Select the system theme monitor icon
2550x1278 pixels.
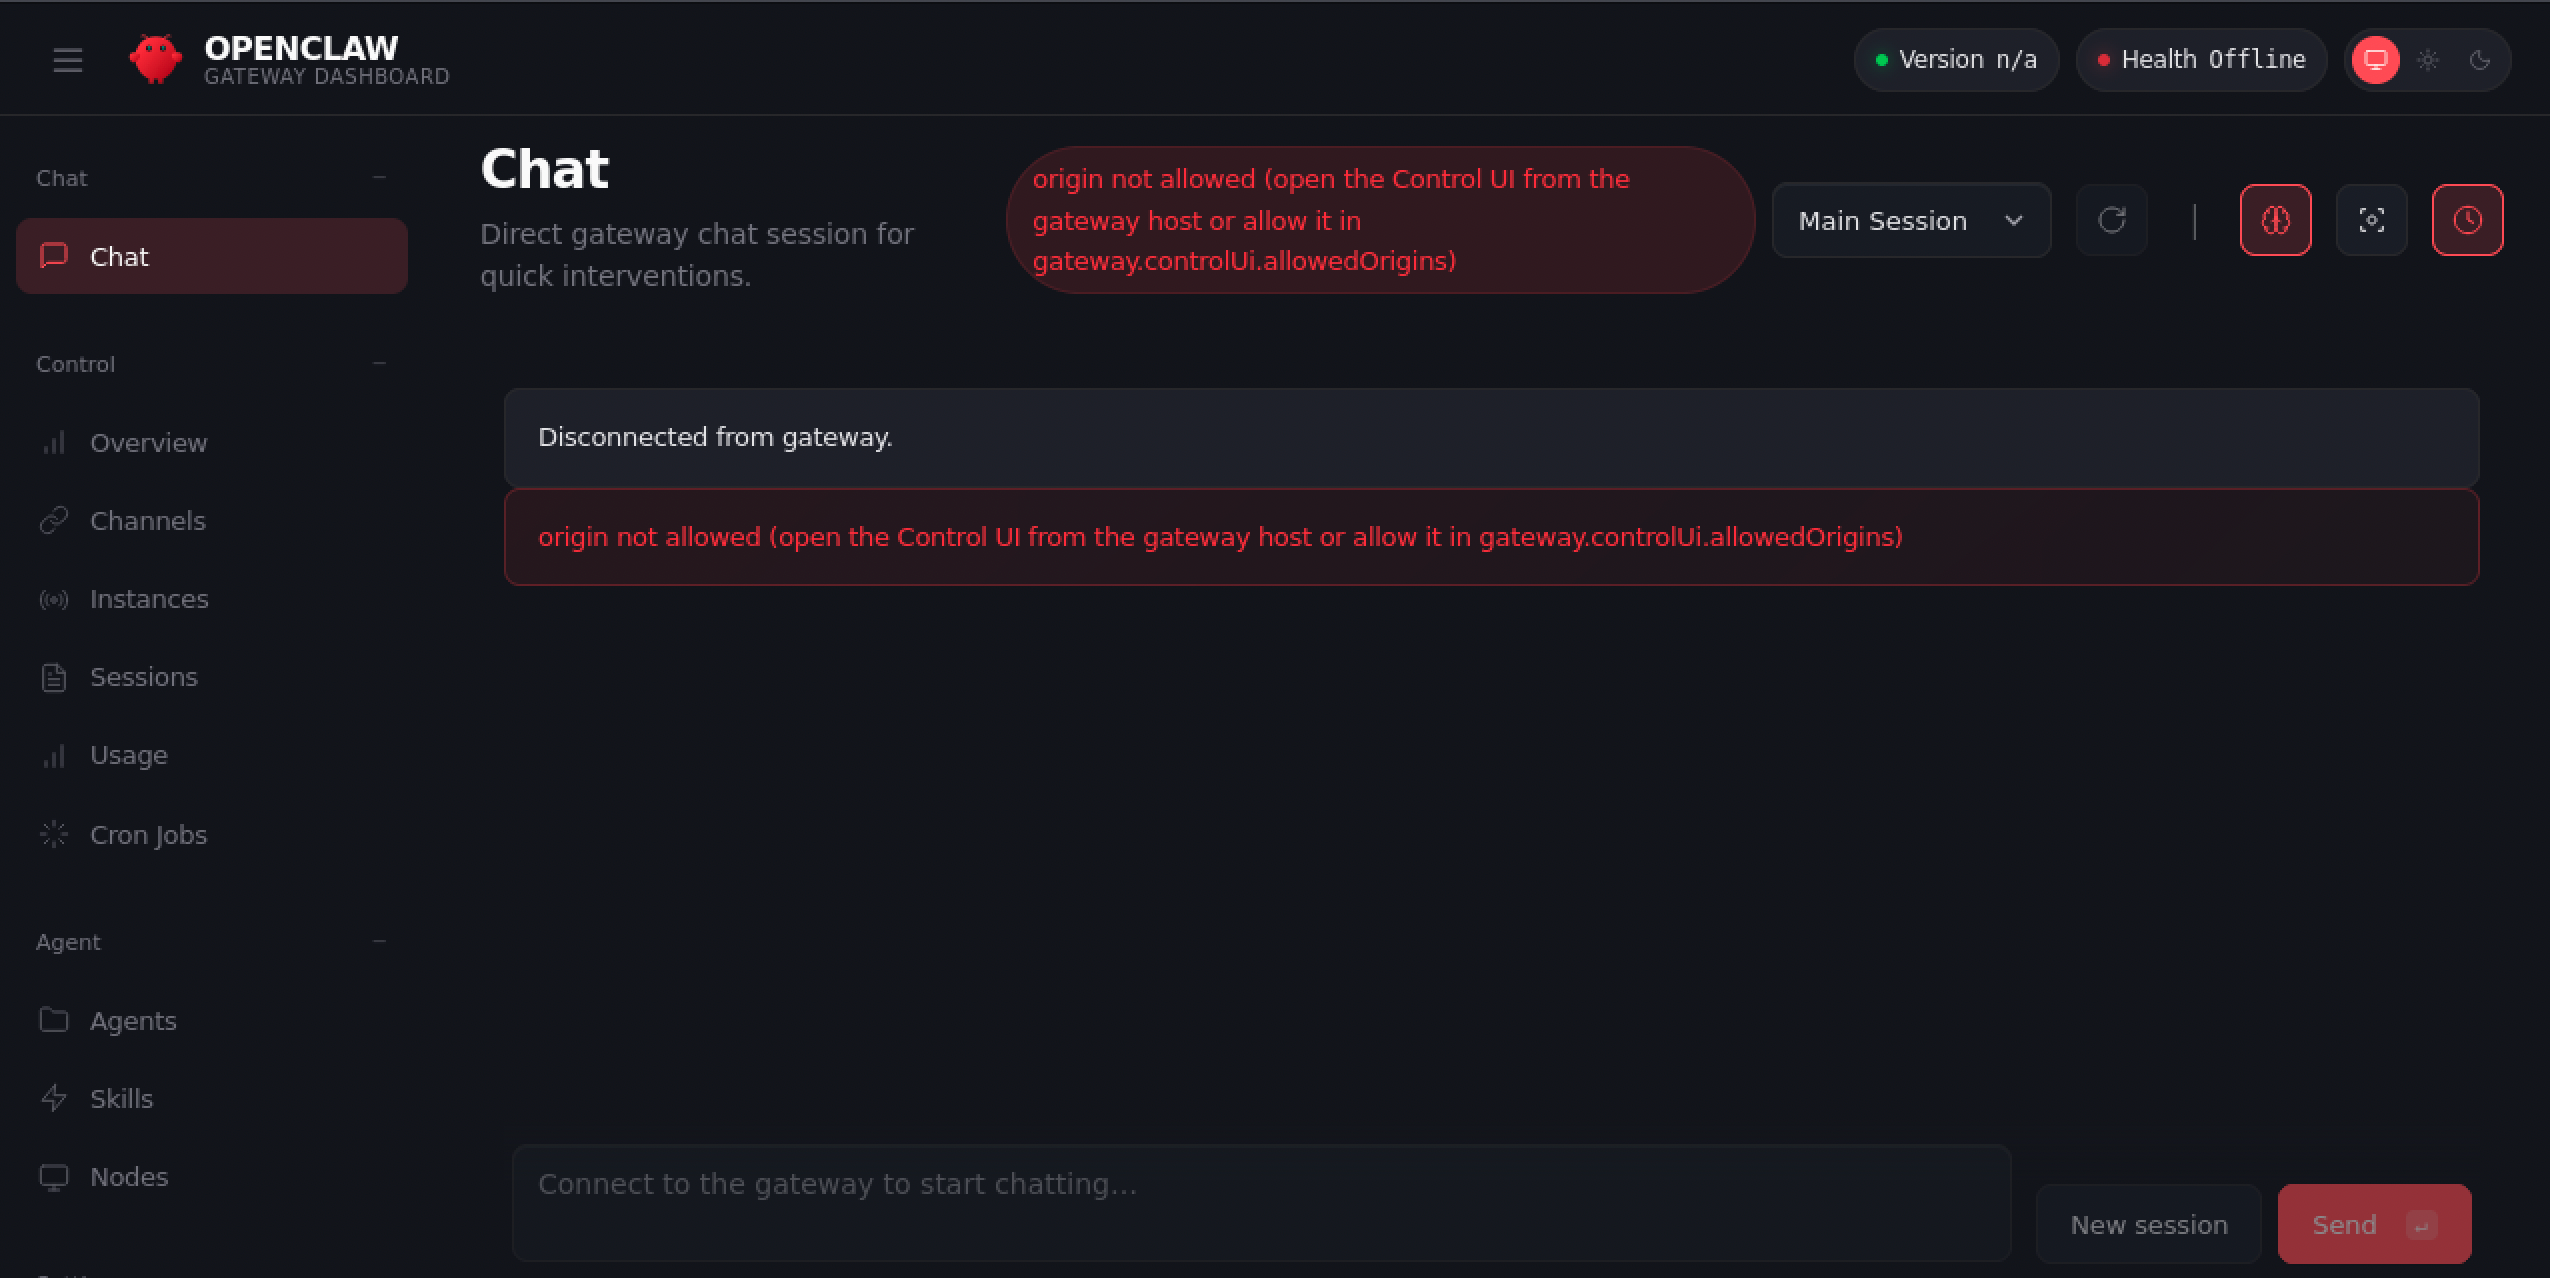click(x=2376, y=60)
